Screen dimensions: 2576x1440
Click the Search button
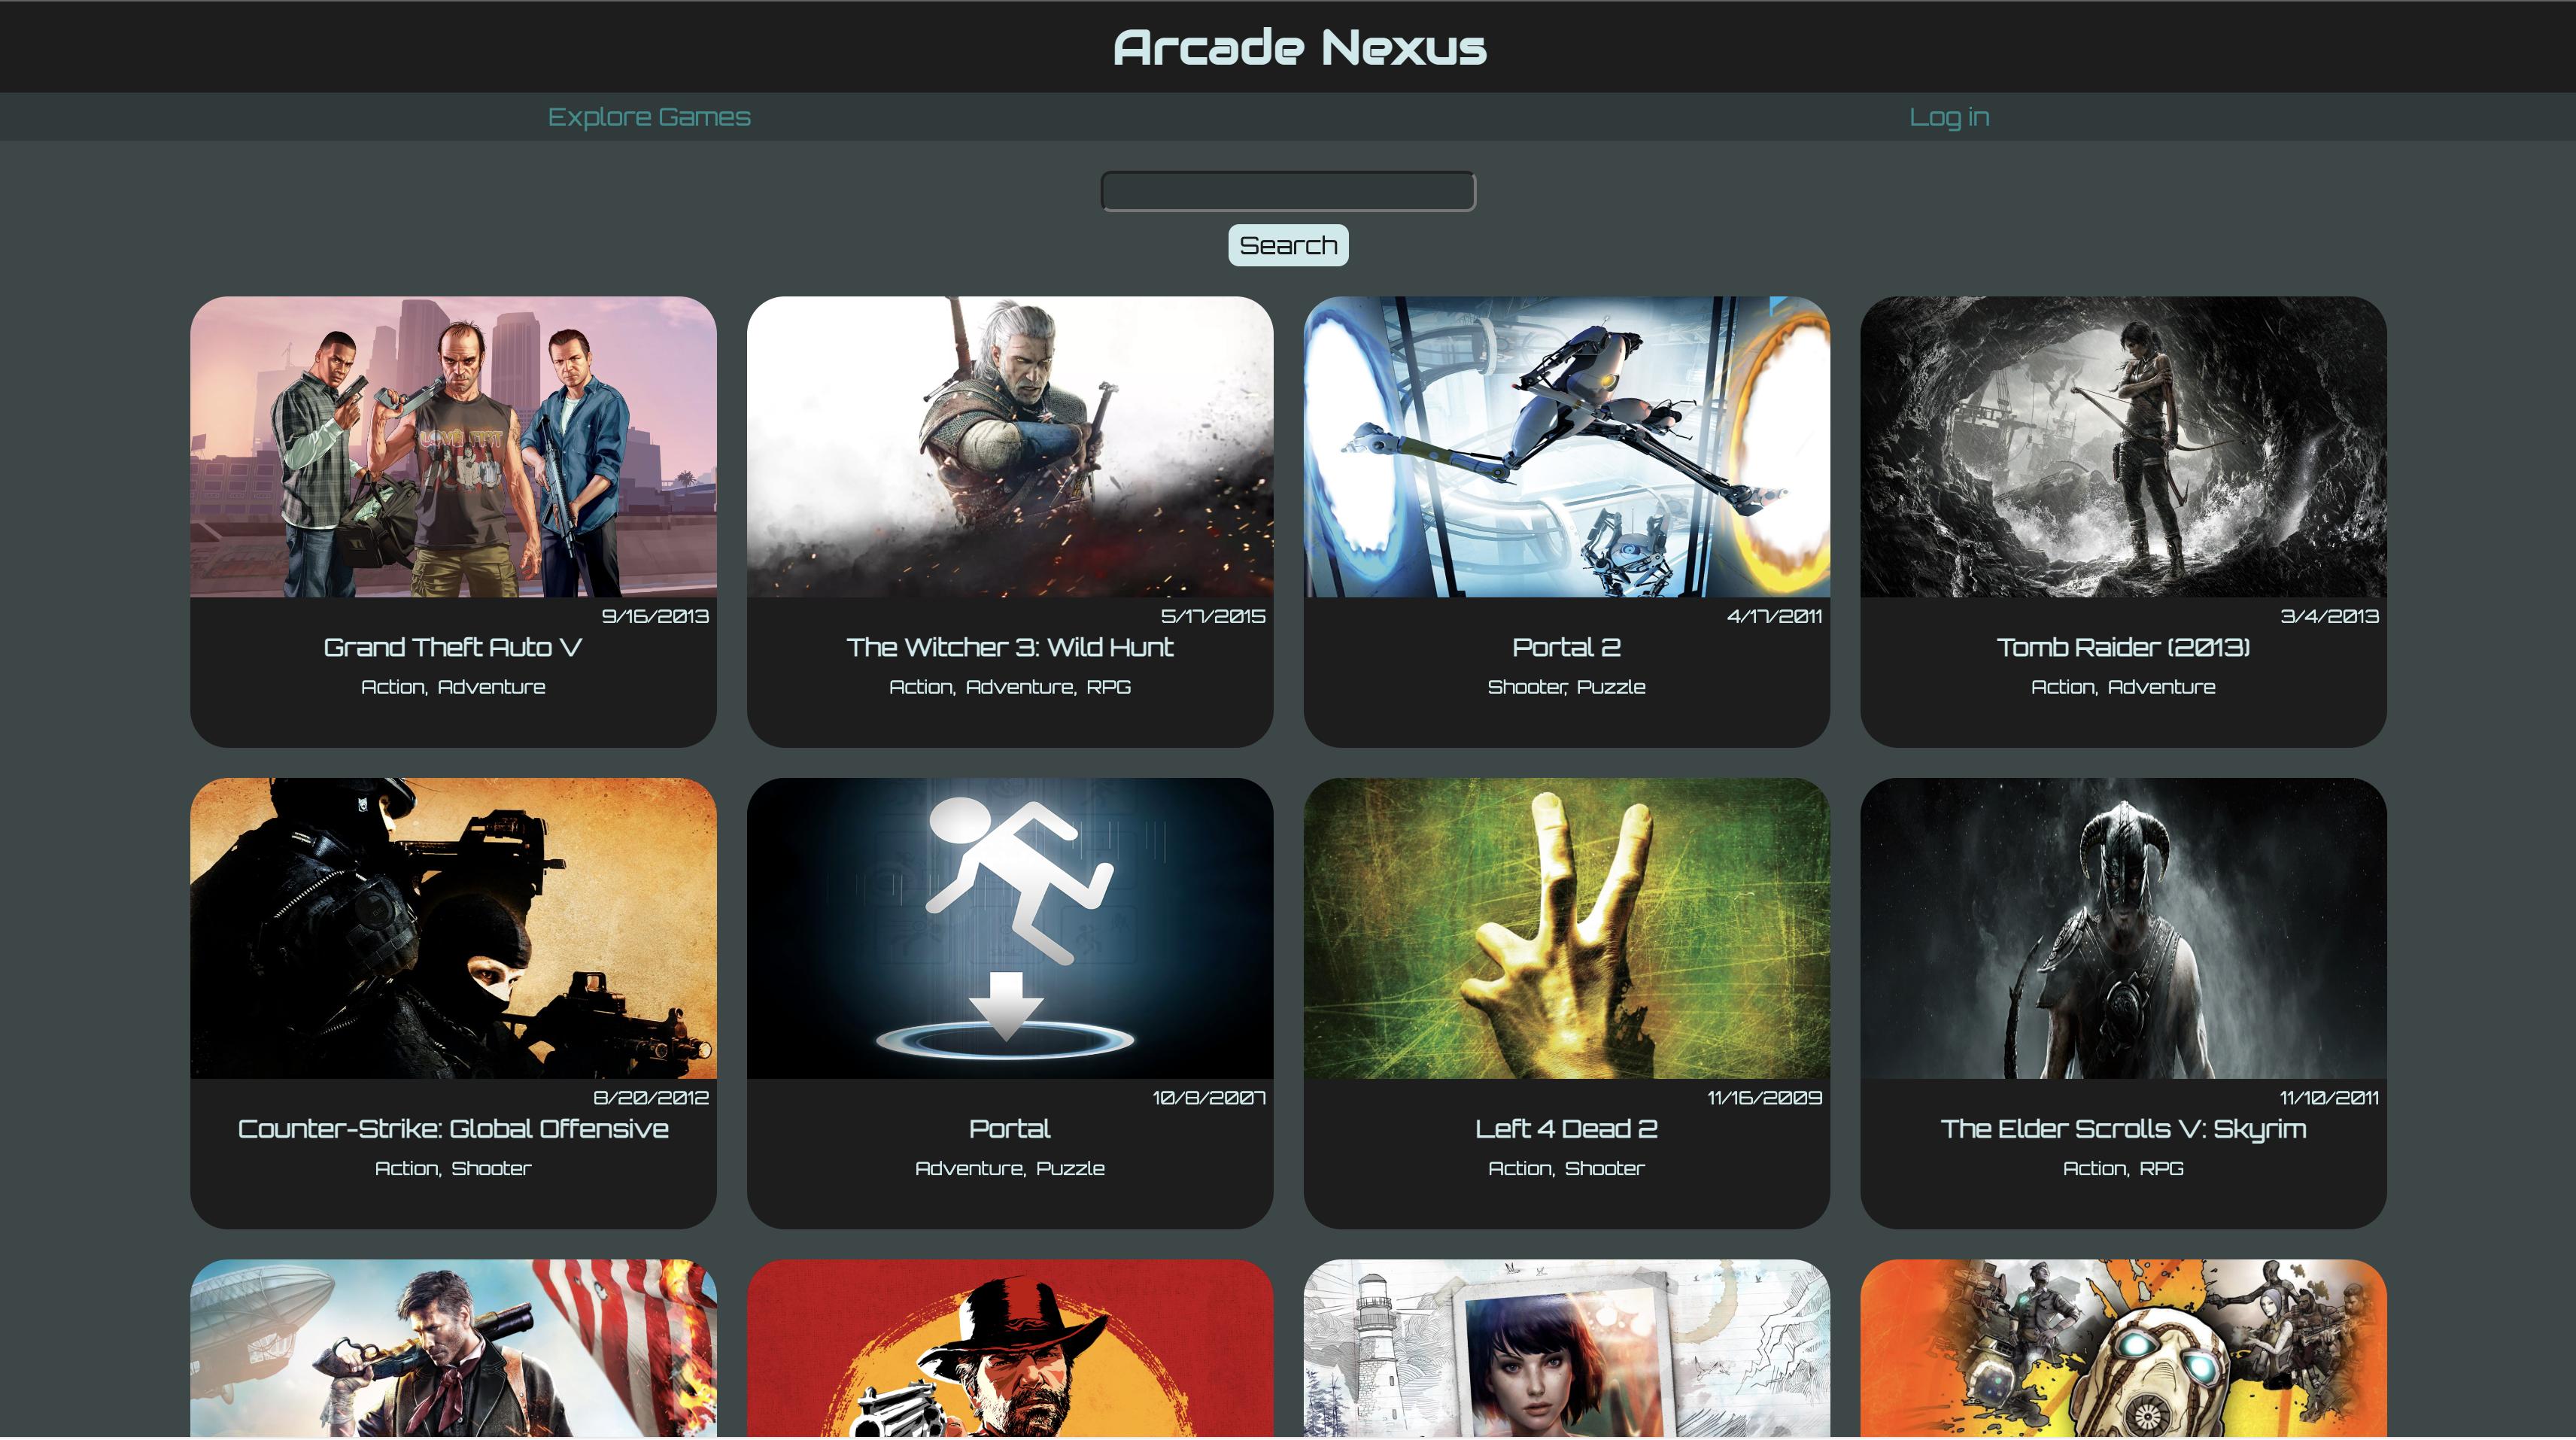pos(1288,245)
